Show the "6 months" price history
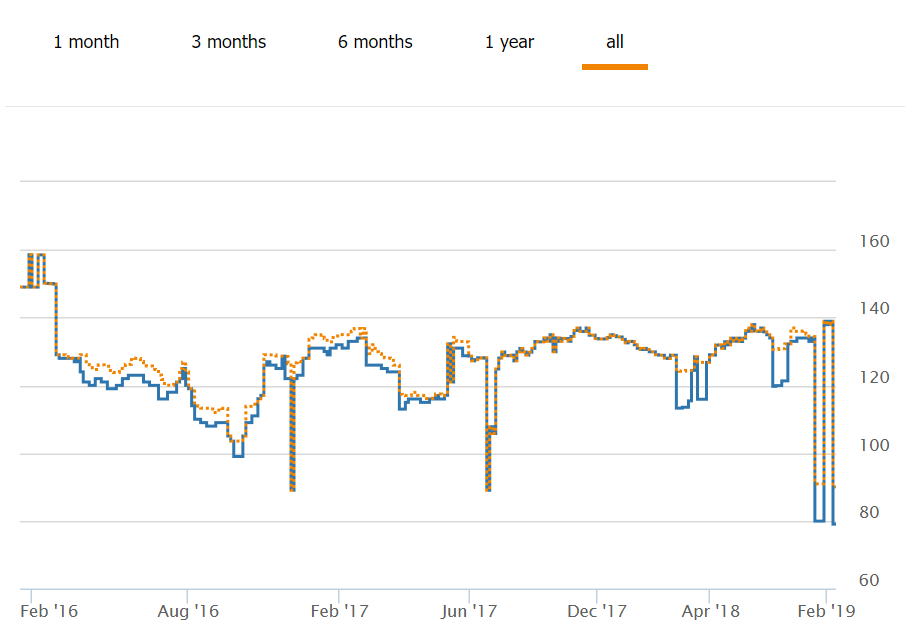905x625 pixels. click(x=375, y=42)
